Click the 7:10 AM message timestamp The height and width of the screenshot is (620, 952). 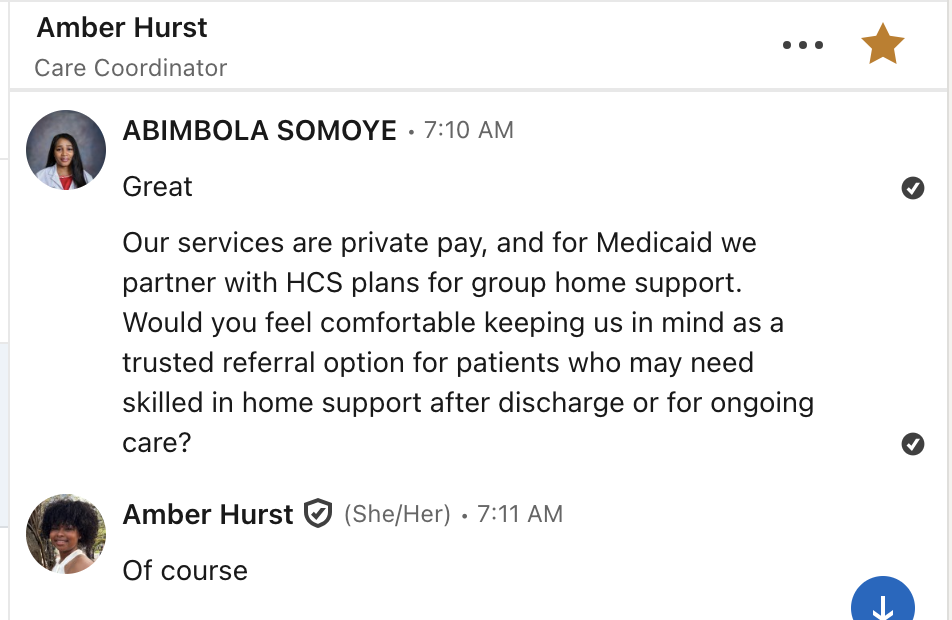coord(468,131)
